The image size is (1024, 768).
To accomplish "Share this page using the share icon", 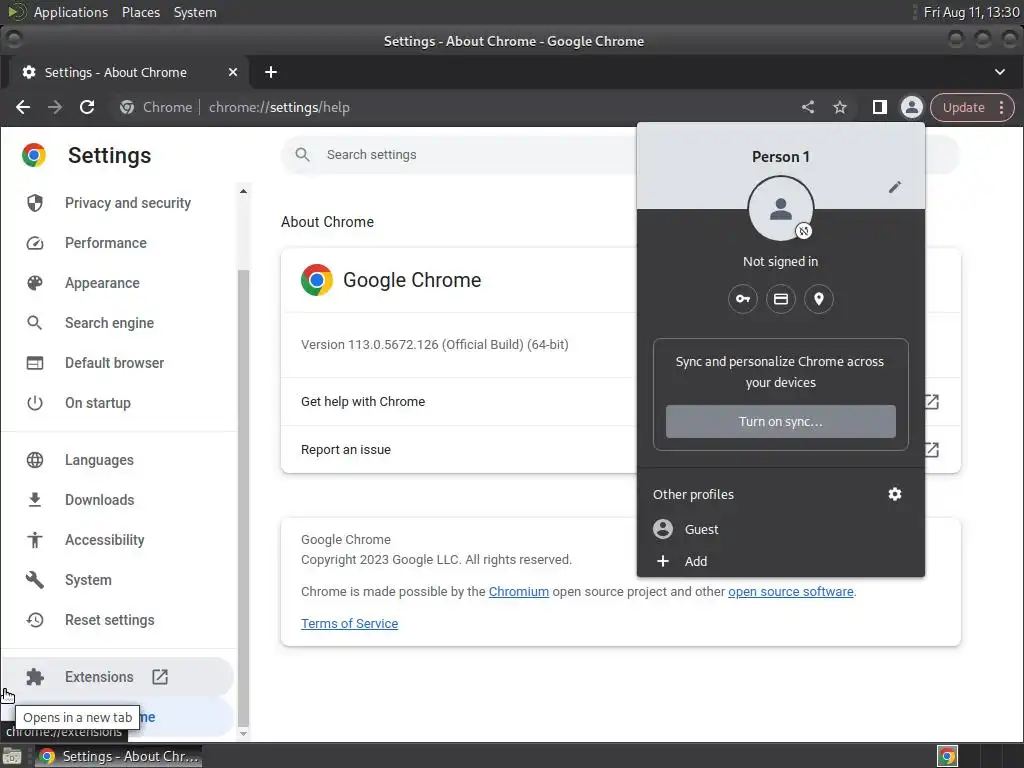I will click(808, 107).
